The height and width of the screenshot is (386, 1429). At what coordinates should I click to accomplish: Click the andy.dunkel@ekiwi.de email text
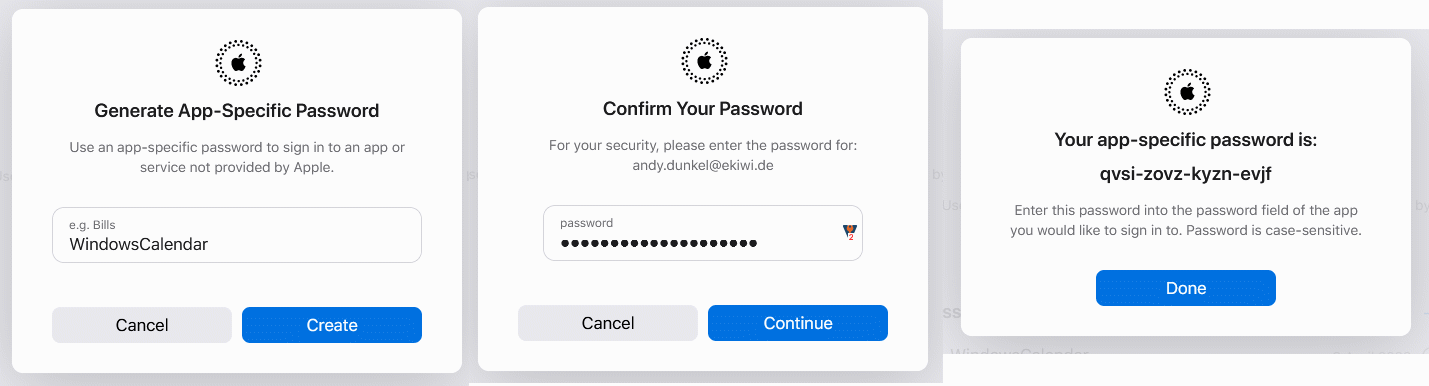tap(703, 165)
